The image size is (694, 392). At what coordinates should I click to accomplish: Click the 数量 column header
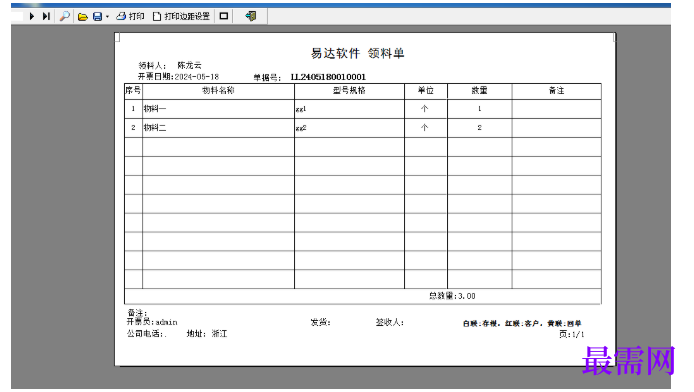click(479, 91)
